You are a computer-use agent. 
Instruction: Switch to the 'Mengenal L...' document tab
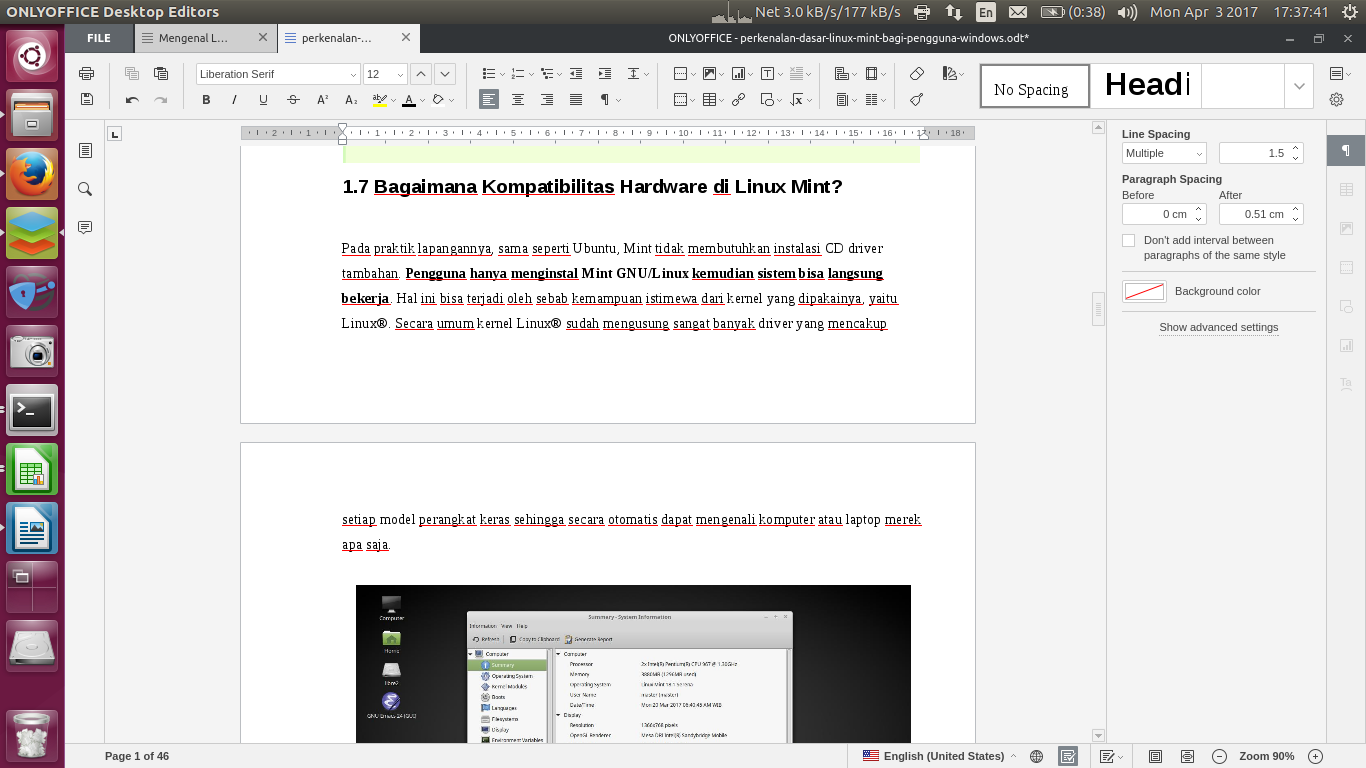(x=197, y=37)
